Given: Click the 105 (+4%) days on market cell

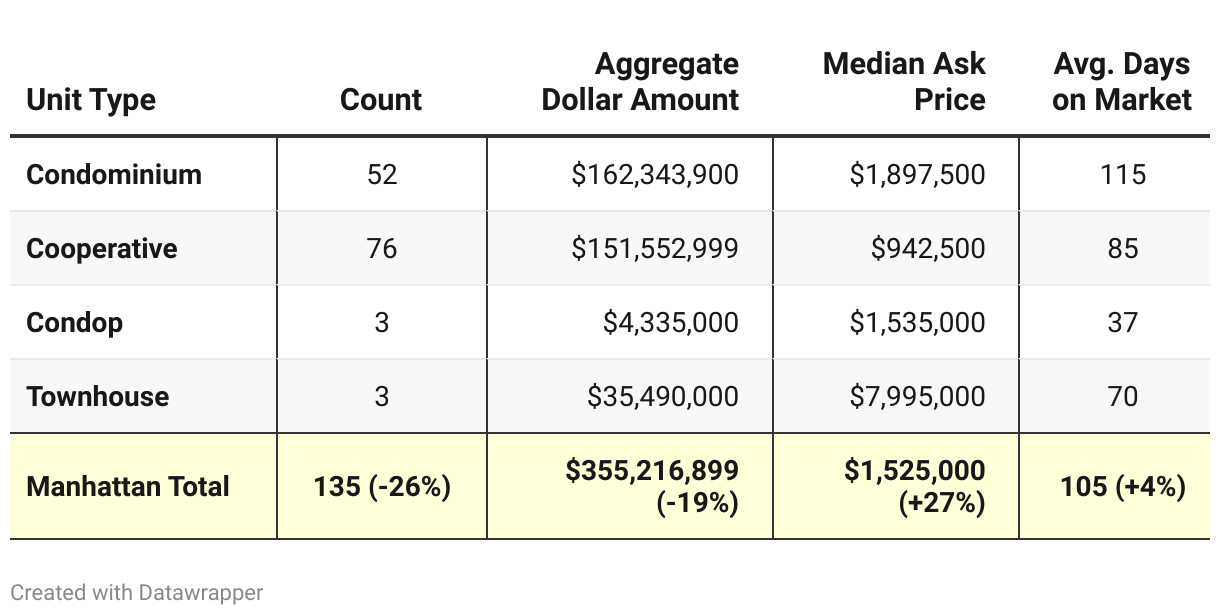Looking at the screenshot, I should coord(1122,487).
